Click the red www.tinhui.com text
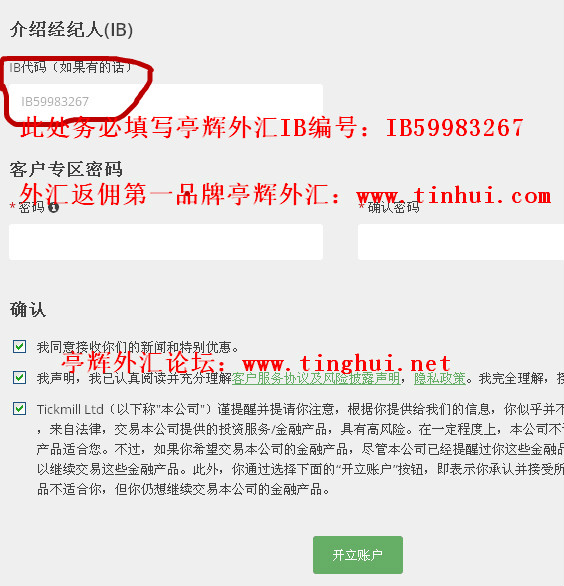This screenshot has width=564, height=586. [454, 195]
